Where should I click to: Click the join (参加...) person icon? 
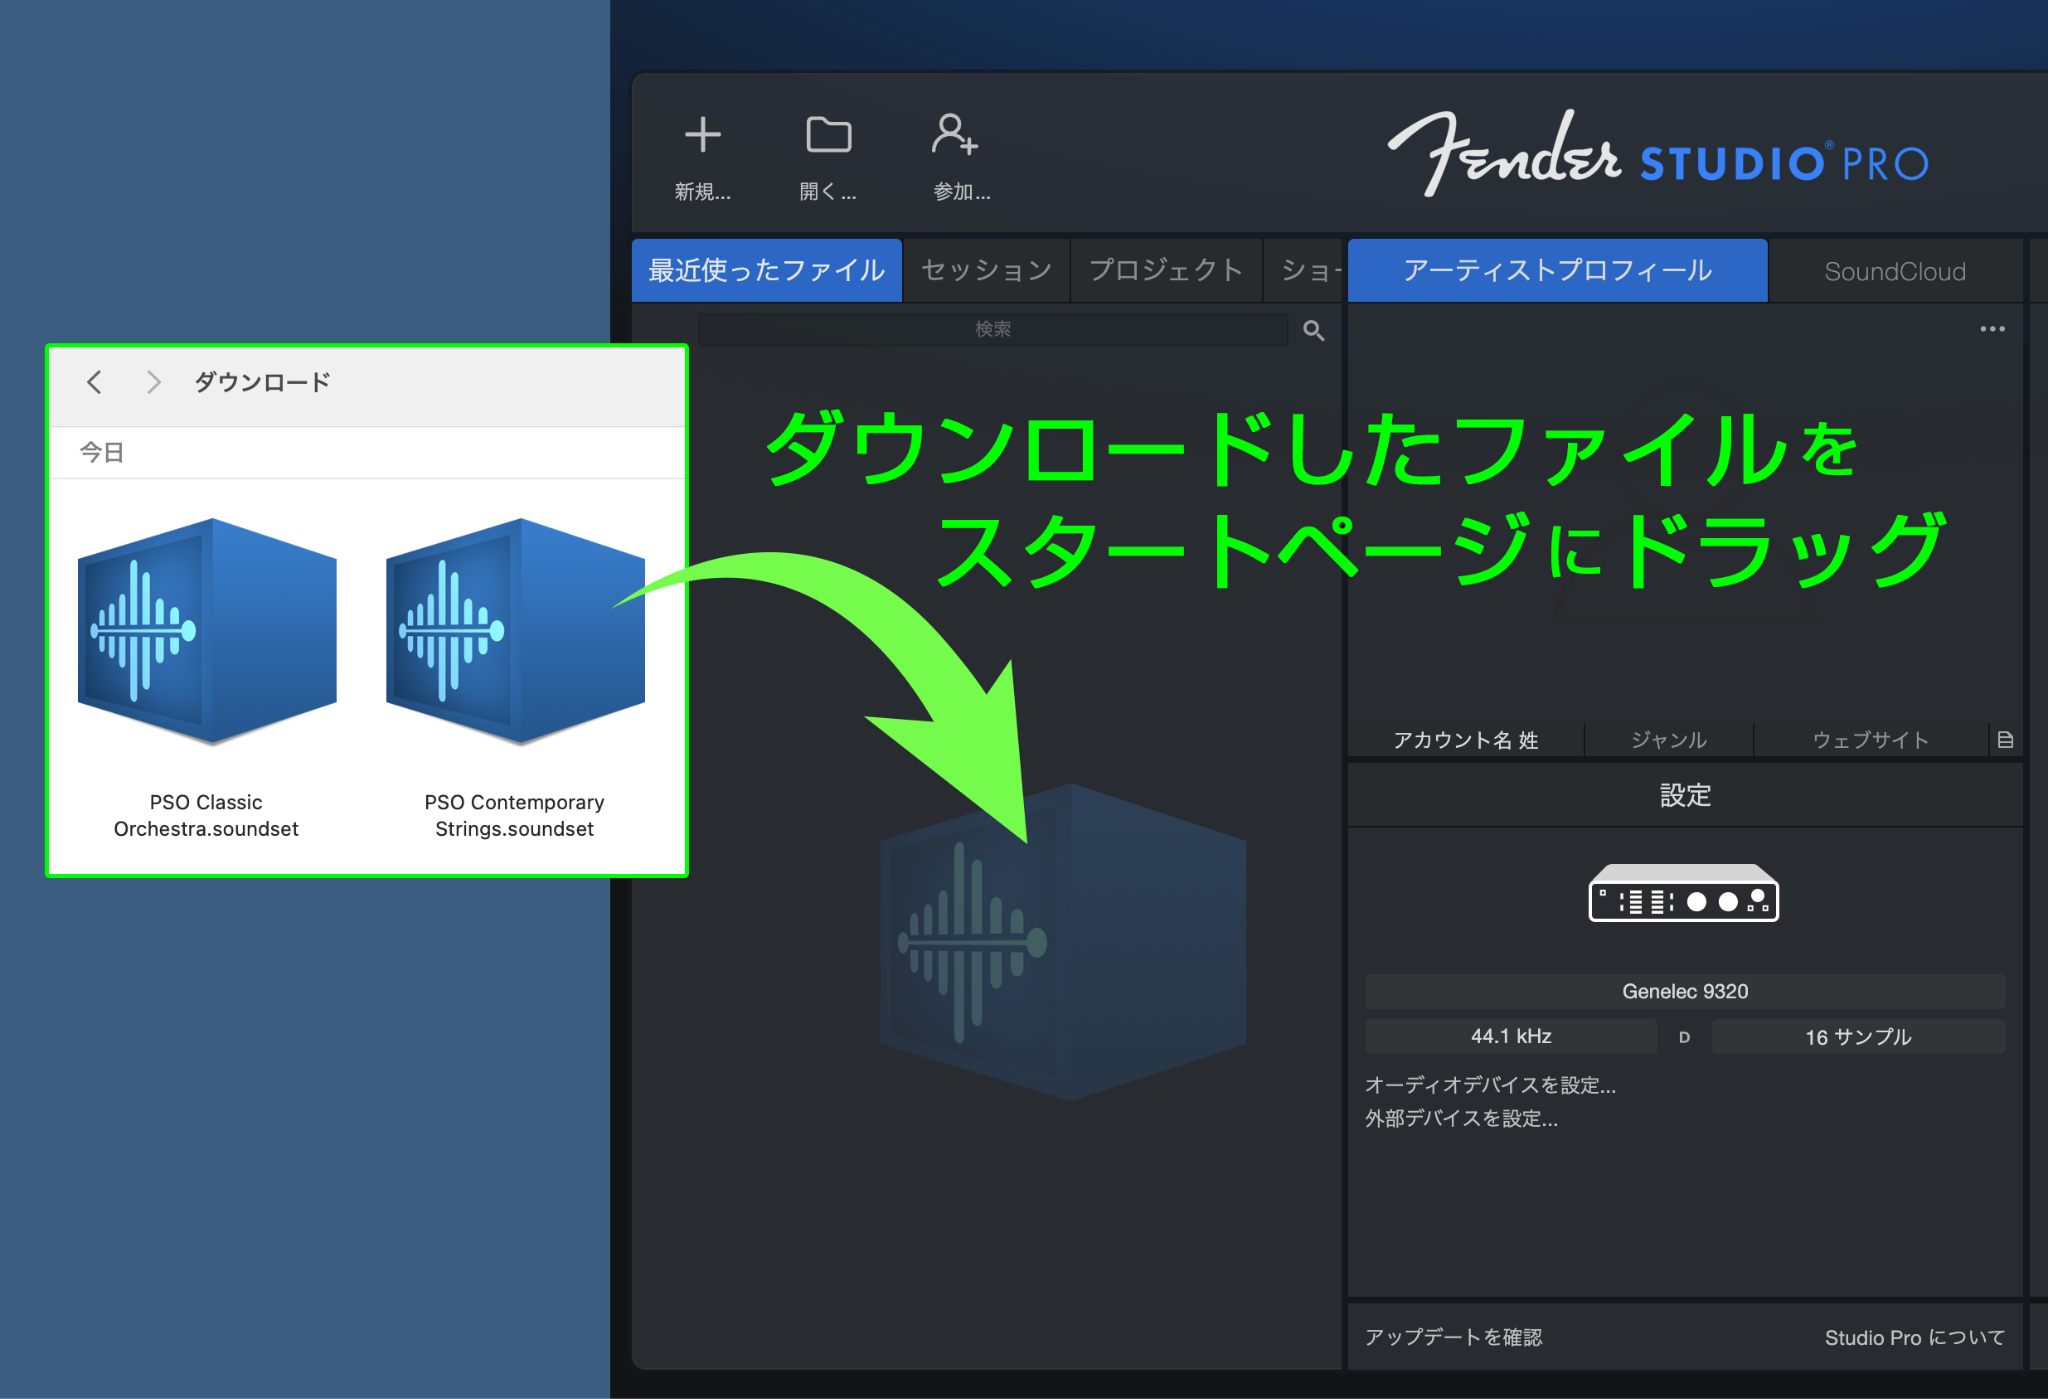pyautogui.click(x=954, y=135)
